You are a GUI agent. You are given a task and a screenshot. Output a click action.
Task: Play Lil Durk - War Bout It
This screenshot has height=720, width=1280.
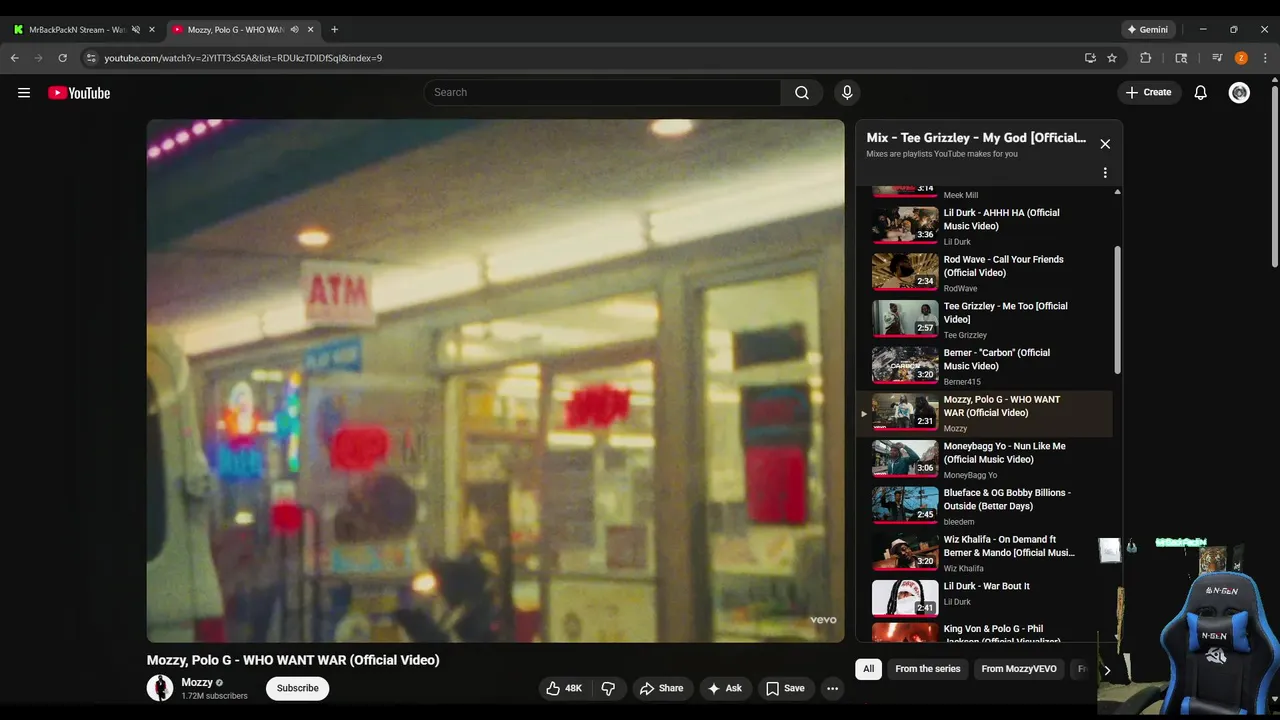[984, 598]
